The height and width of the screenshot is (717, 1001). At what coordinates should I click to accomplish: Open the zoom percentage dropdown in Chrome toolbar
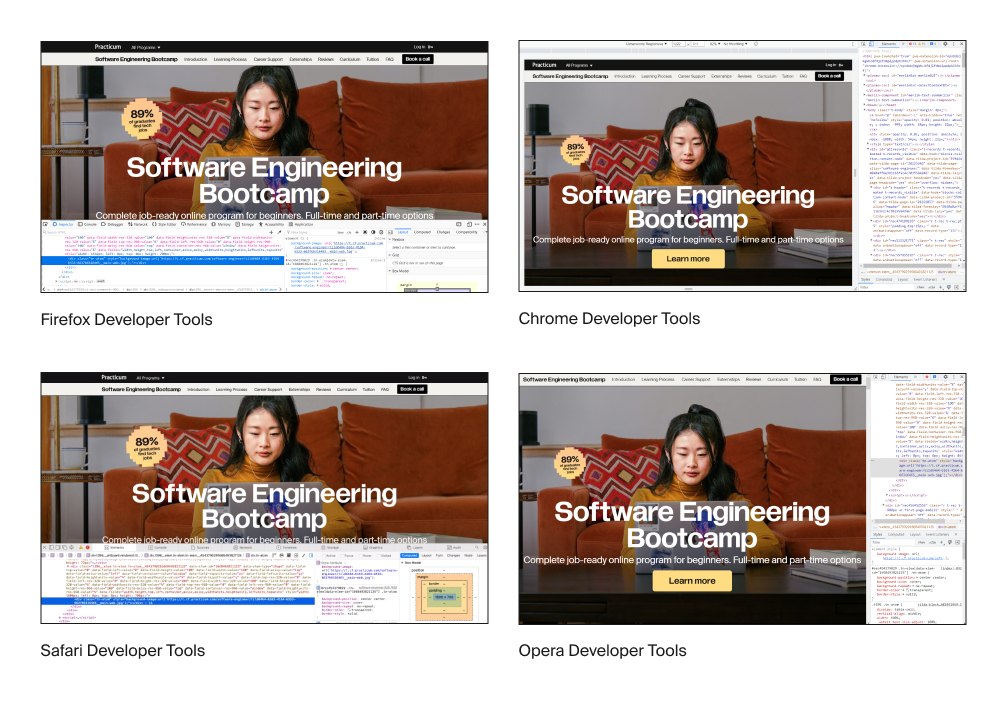click(x=715, y=44)
